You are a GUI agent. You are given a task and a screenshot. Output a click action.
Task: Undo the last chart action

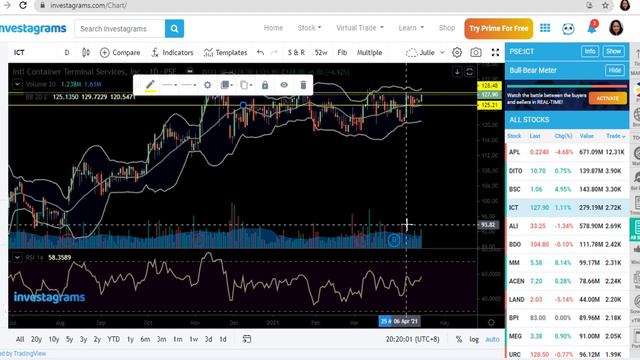coord(260,53)
